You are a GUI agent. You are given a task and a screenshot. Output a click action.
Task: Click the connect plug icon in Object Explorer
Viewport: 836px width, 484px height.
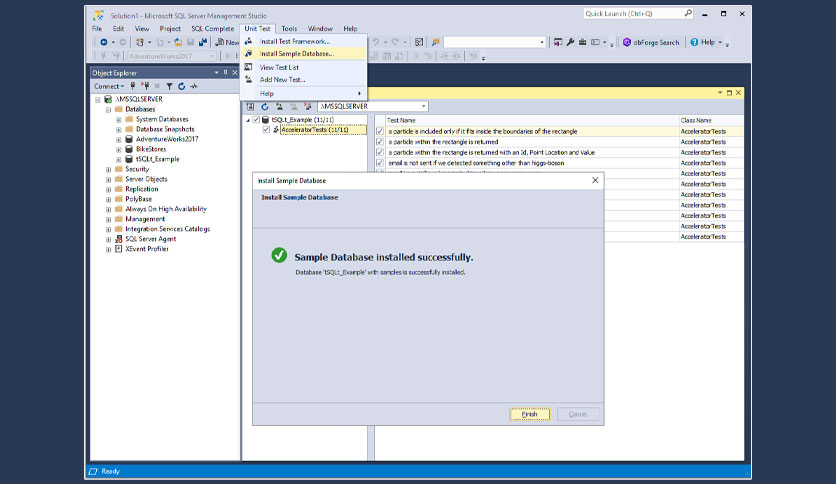pyautogui.click(x=133, y=86)
